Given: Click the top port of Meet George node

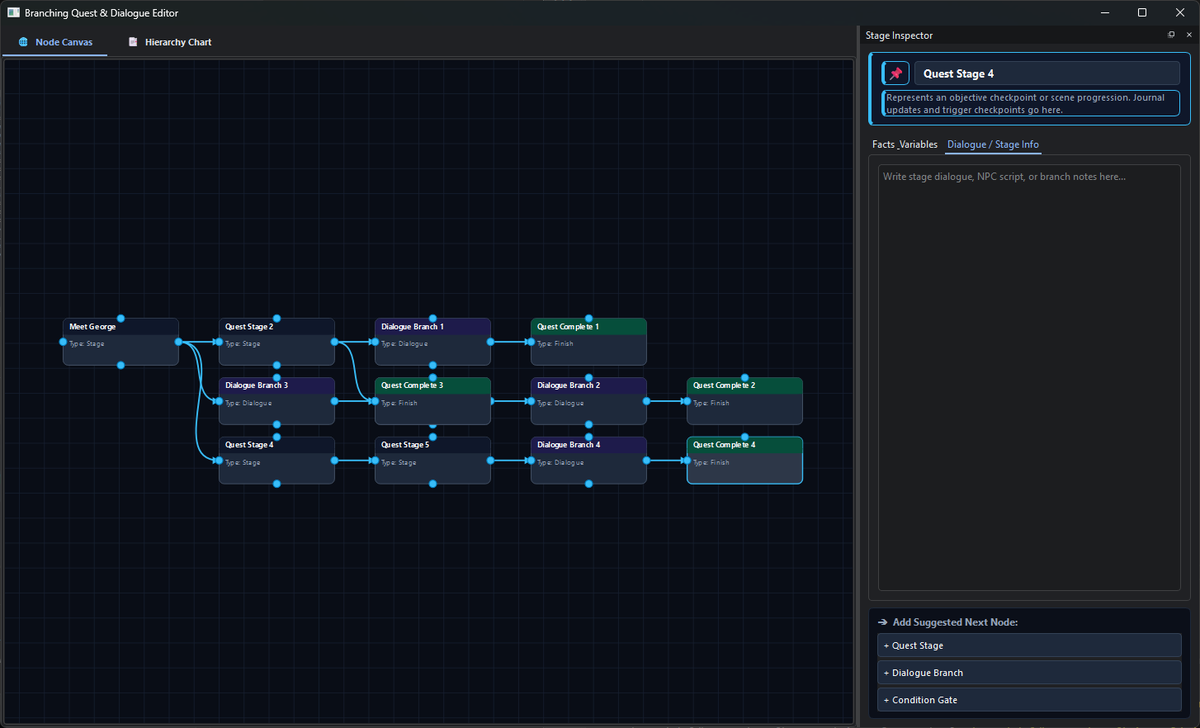Looking at the screenshot, I should click(121, 318).
